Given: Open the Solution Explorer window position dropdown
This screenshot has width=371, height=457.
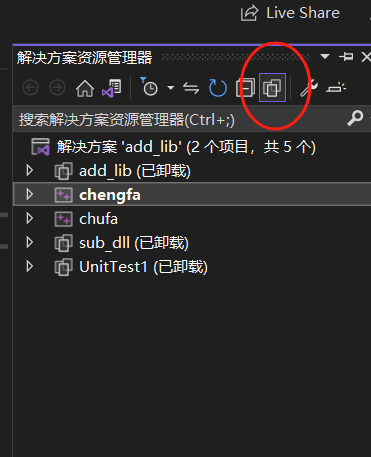Looking at the screenshot, I should pos(325,57).
